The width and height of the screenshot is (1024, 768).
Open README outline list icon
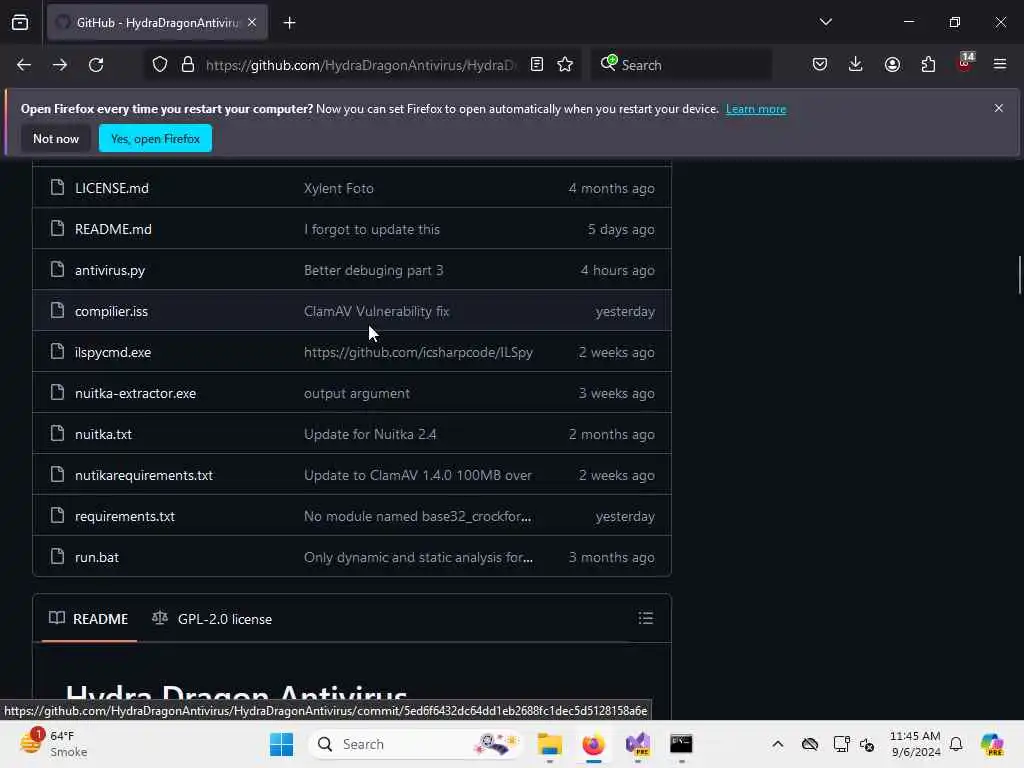coord(646,618)
